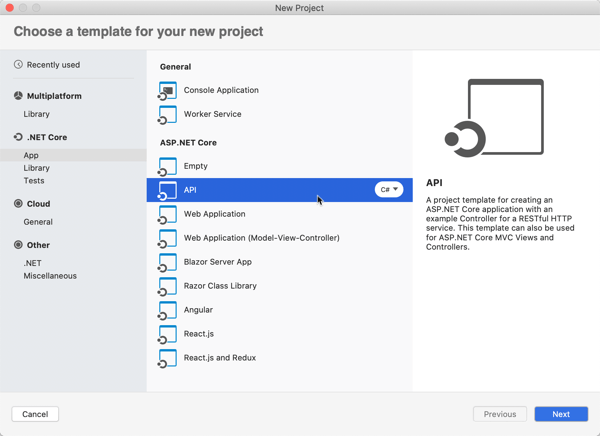
Task: Choose Miscellaneous under Other
Action: click(x=50, y=276)
